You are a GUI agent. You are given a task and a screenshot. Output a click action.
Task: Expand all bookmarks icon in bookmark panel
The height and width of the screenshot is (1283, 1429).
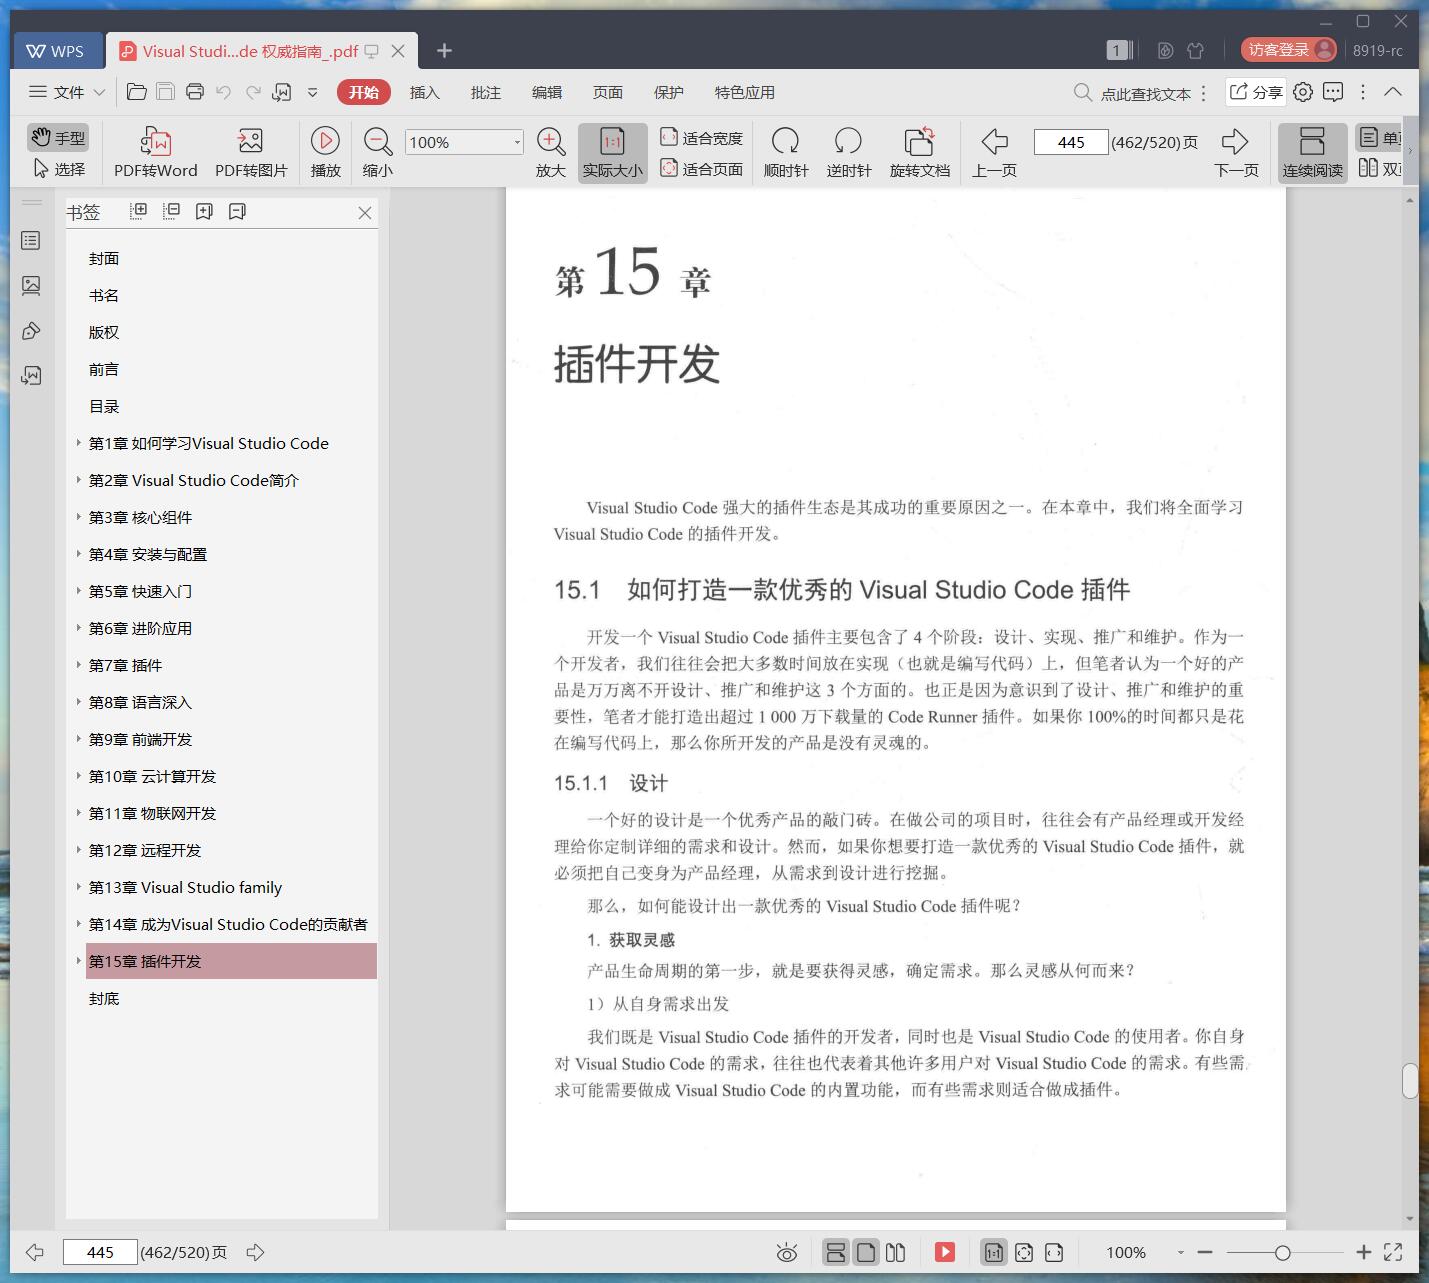(139, 211)
